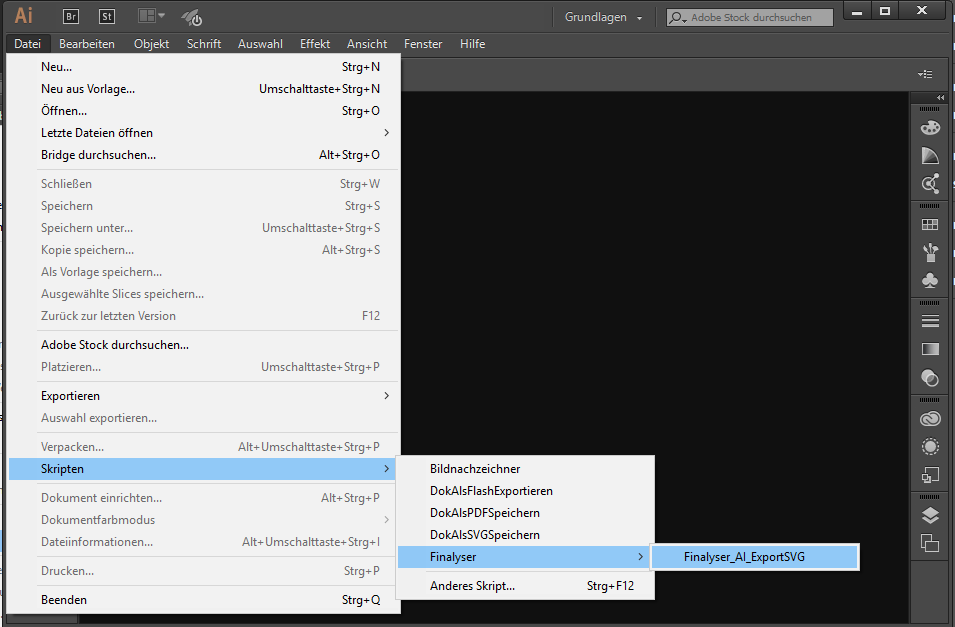Choose Öffnen... in the Datei menu
The height and width of the screenshot is (627, 955).
pyautogui.click(x=203, y=111)
